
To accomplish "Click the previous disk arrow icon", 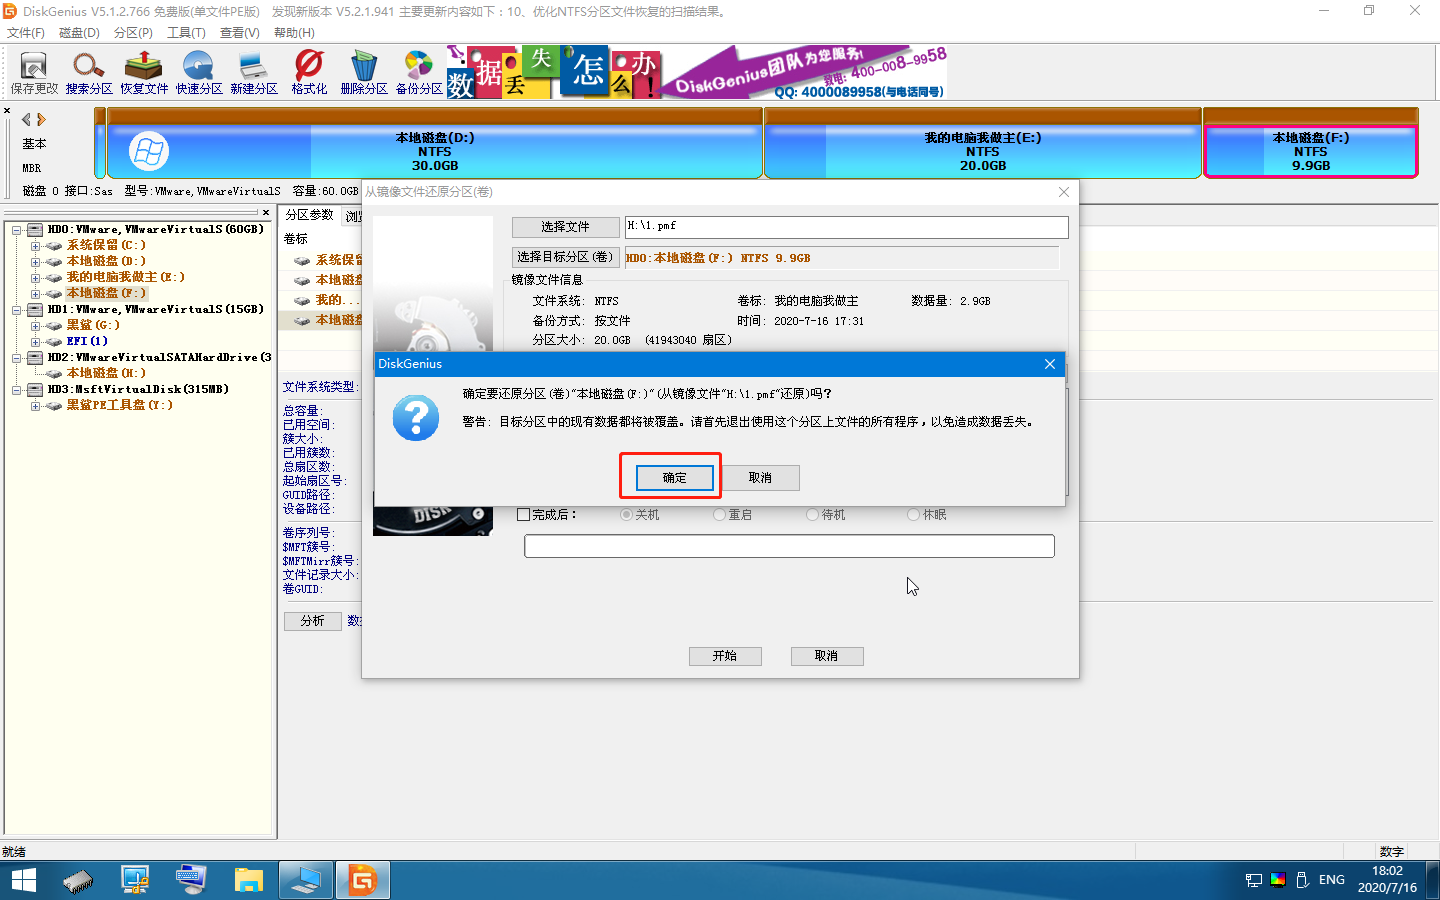I will coord(26,119).
